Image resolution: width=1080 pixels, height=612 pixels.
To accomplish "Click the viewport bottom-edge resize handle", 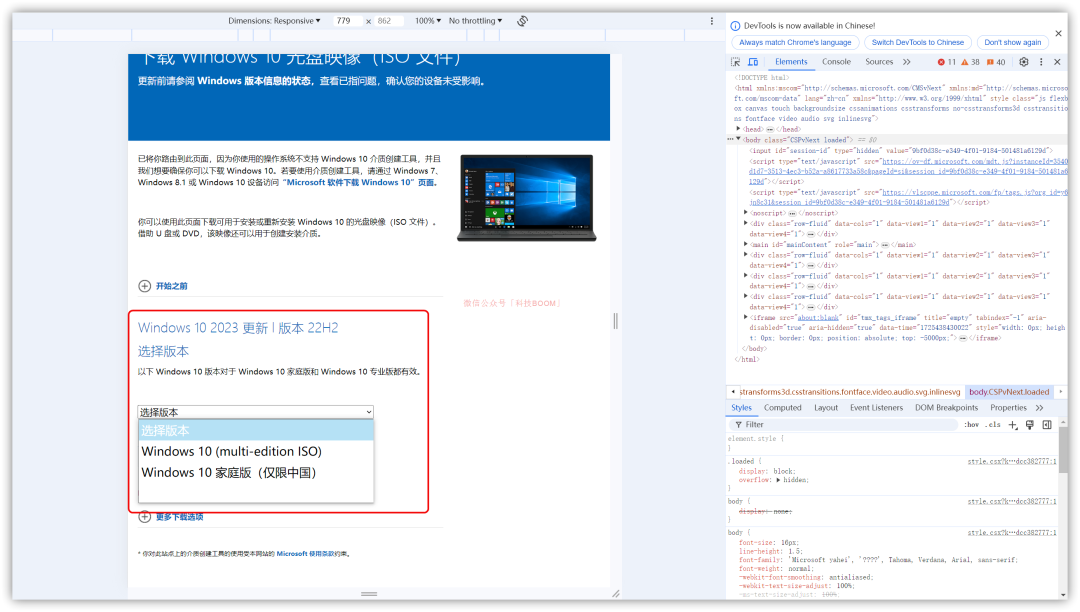I will point(369,593).
